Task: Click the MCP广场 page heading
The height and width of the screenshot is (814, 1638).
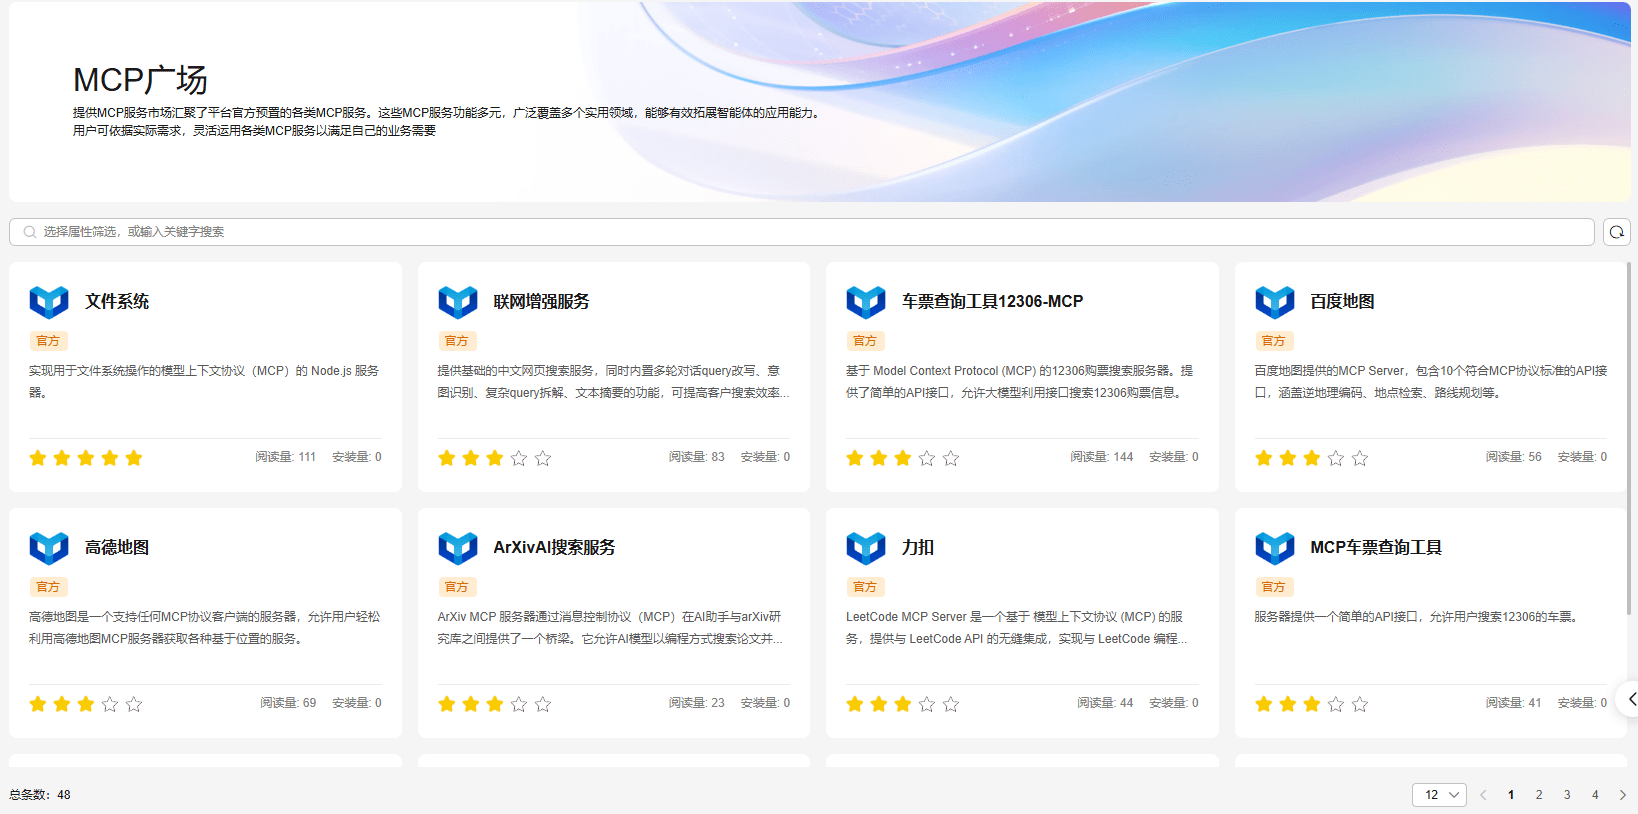Action: [x=140, y=80]
